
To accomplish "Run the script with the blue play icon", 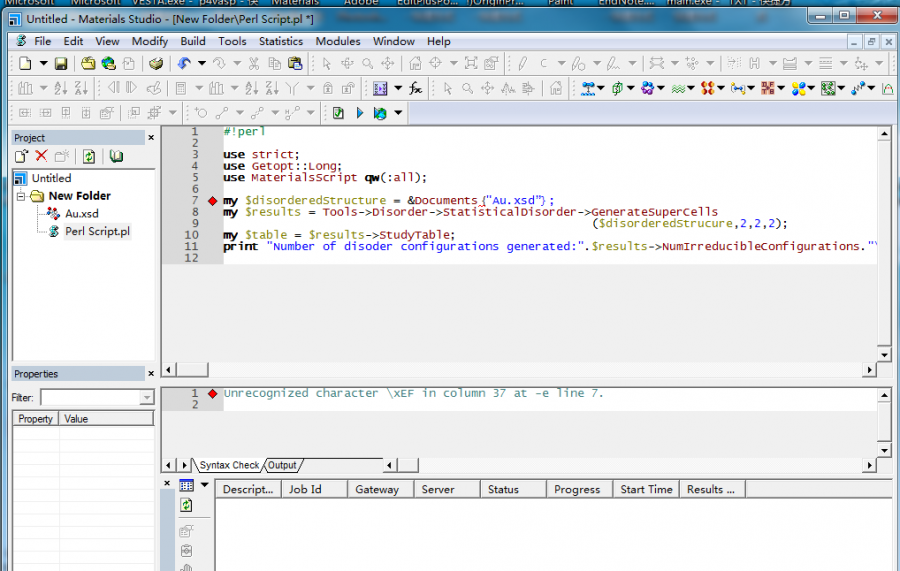I will click(360, 114).
